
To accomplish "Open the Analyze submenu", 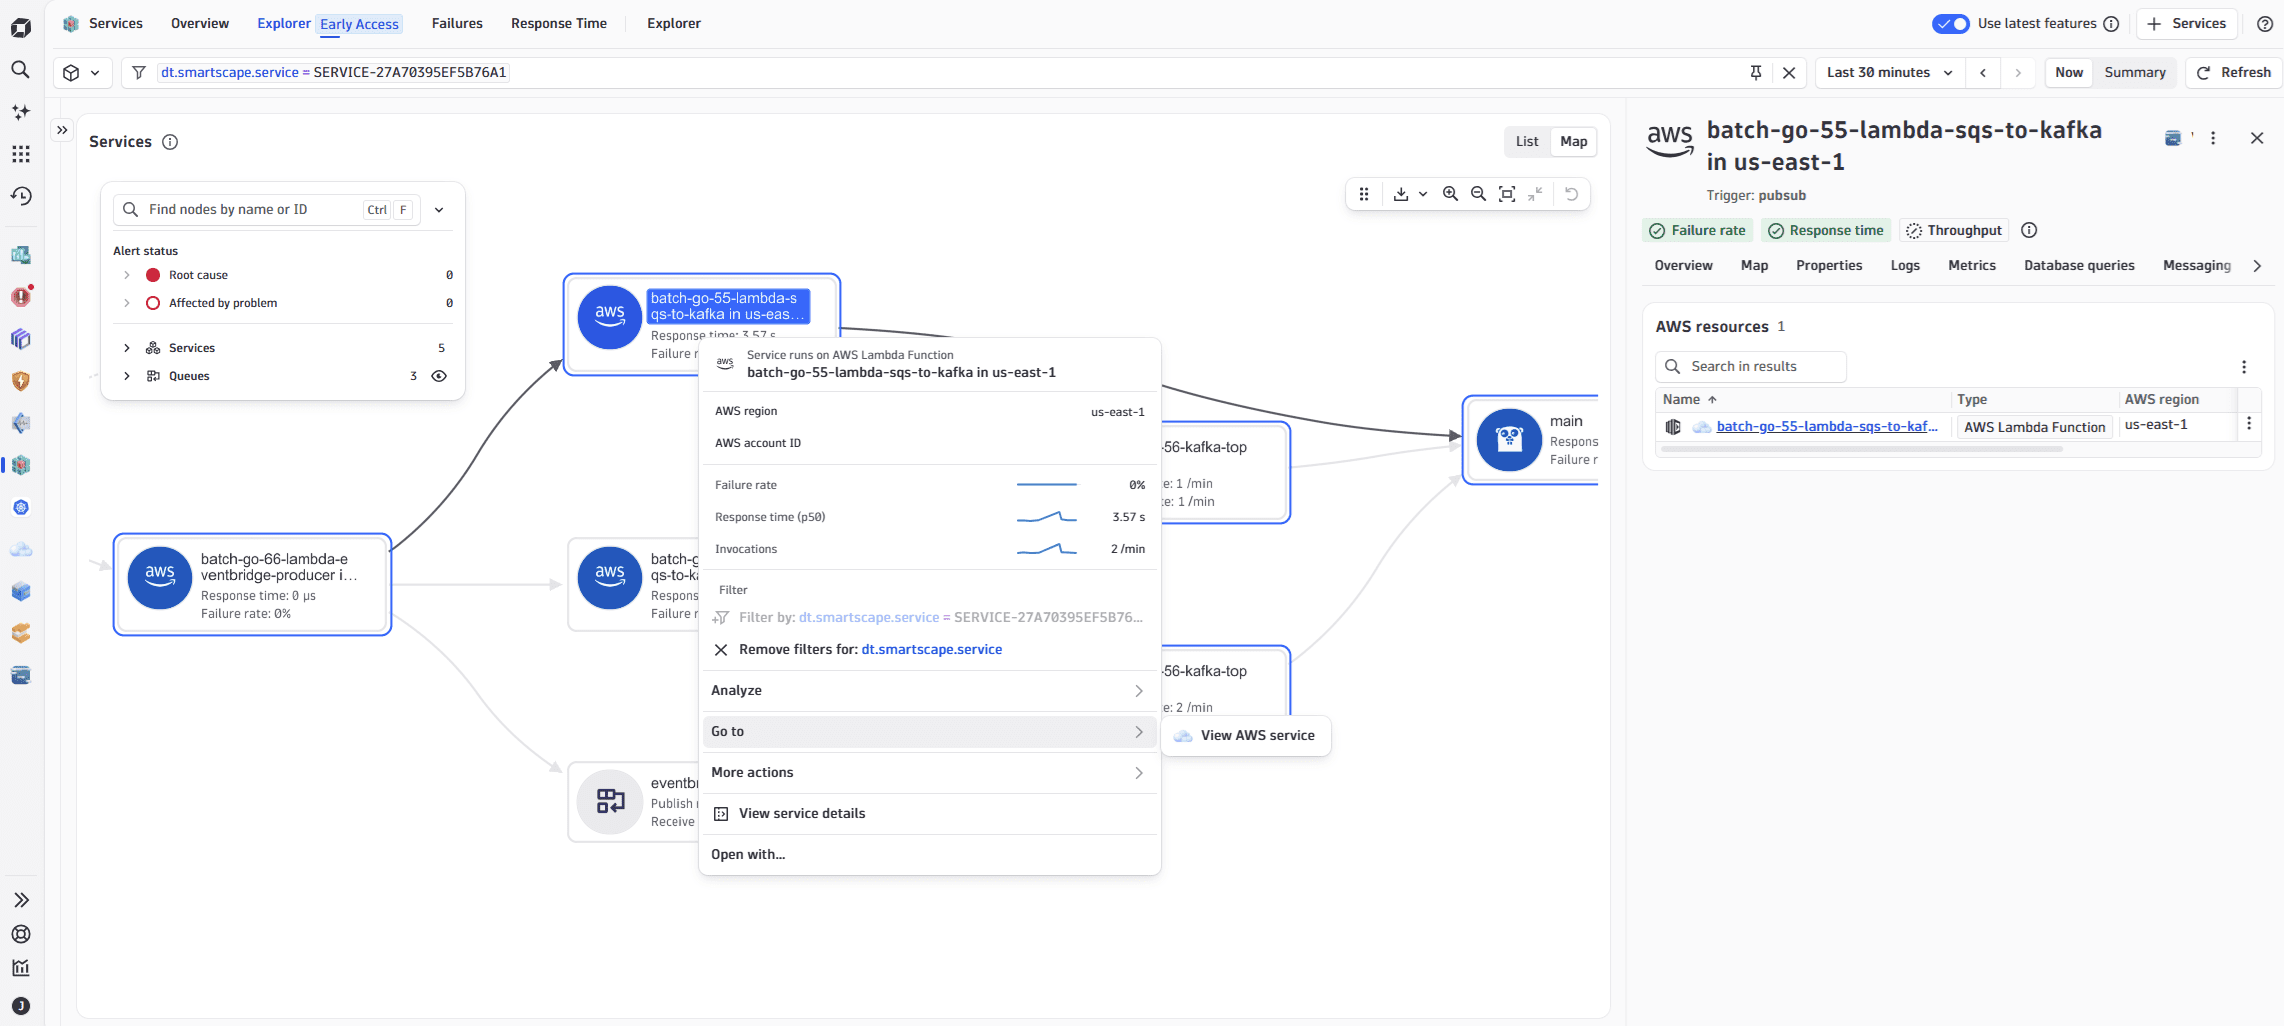I will [929, 691].
